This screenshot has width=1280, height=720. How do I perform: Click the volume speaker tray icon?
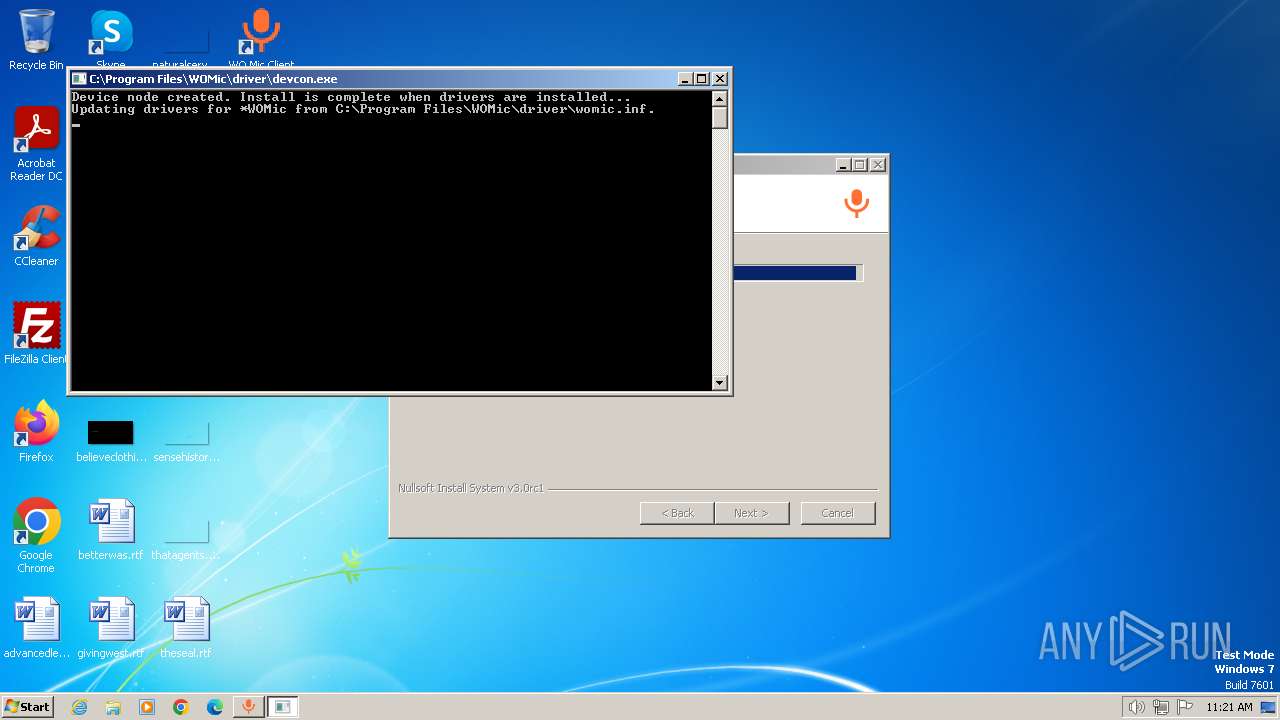1136,707
